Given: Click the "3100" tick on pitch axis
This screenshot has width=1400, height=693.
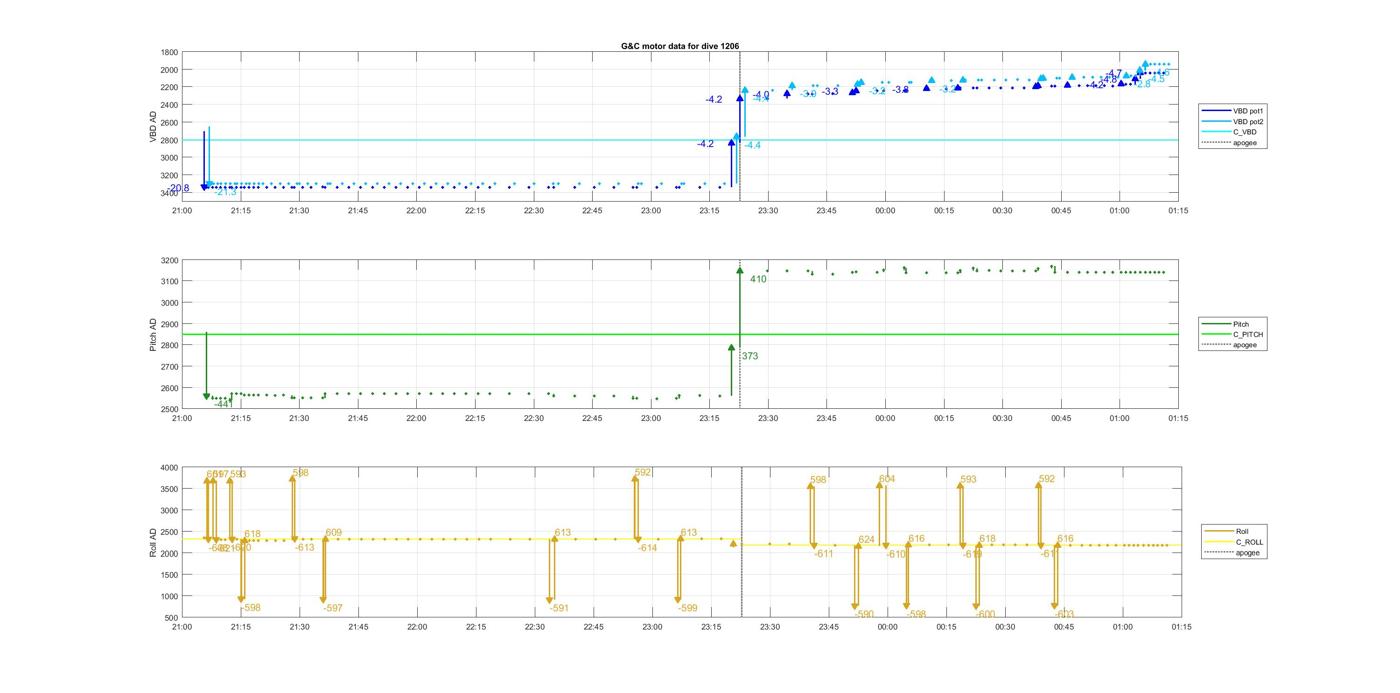Looking at the screenshot, I should [x=169, y=282].
